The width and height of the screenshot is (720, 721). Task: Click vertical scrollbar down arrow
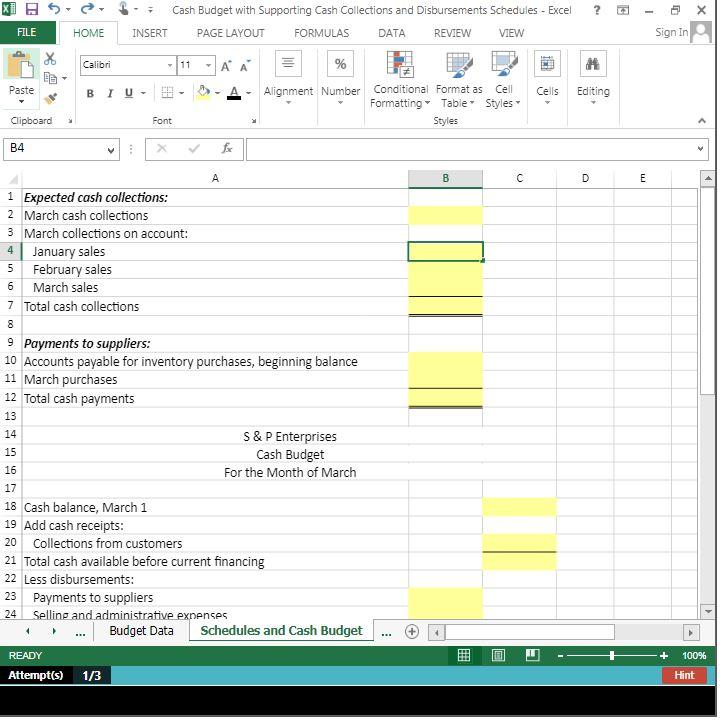[x=708, y=611]
